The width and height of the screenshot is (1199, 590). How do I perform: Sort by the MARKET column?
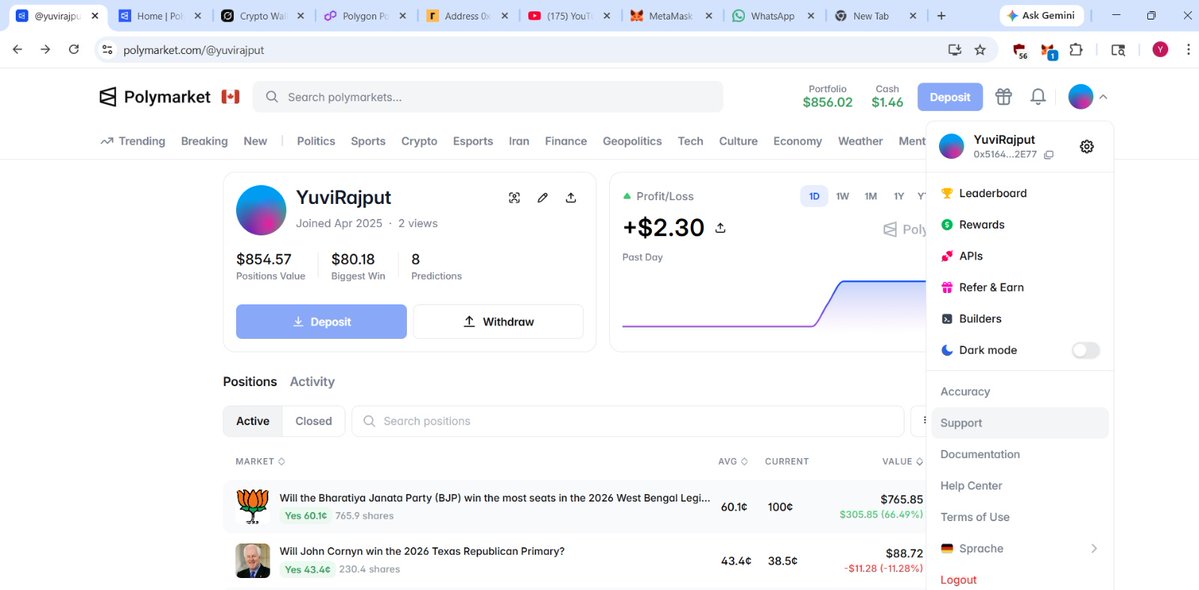click(x=260, y=462)
